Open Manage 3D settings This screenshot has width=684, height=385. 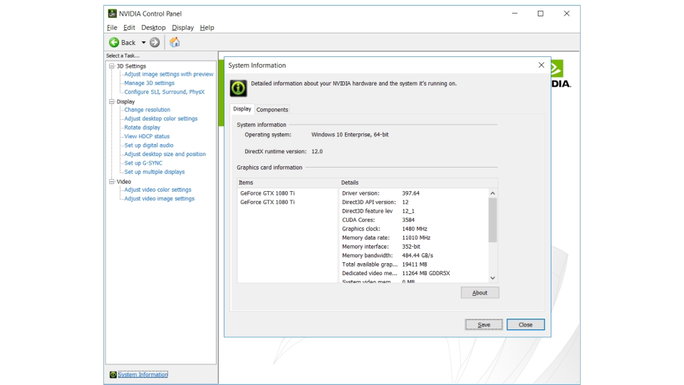pyautogui.click(x=149, y=83)
